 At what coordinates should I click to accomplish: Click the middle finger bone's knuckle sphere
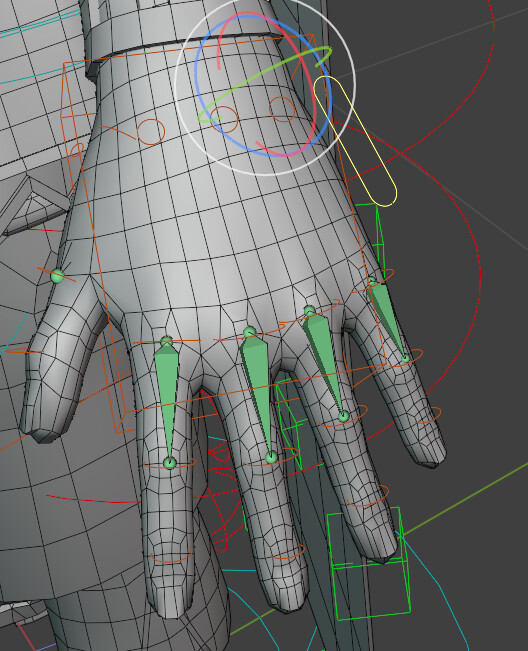249,332
